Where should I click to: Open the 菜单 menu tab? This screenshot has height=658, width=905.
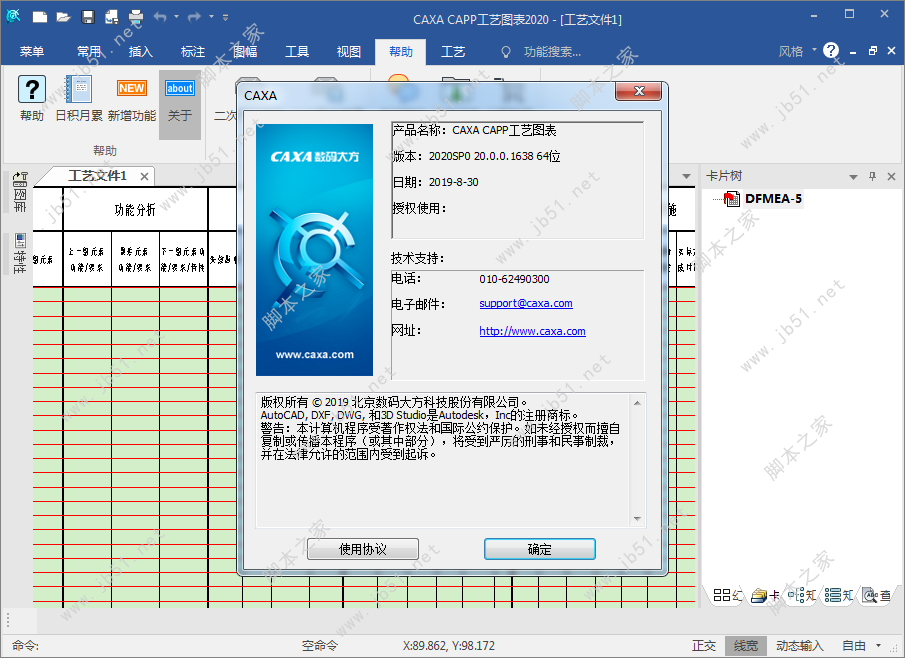tap(32, 52)
